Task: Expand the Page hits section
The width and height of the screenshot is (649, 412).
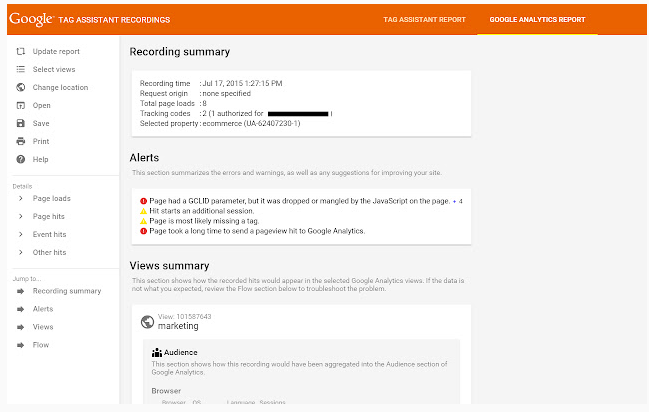Action: tap(21, 216)
